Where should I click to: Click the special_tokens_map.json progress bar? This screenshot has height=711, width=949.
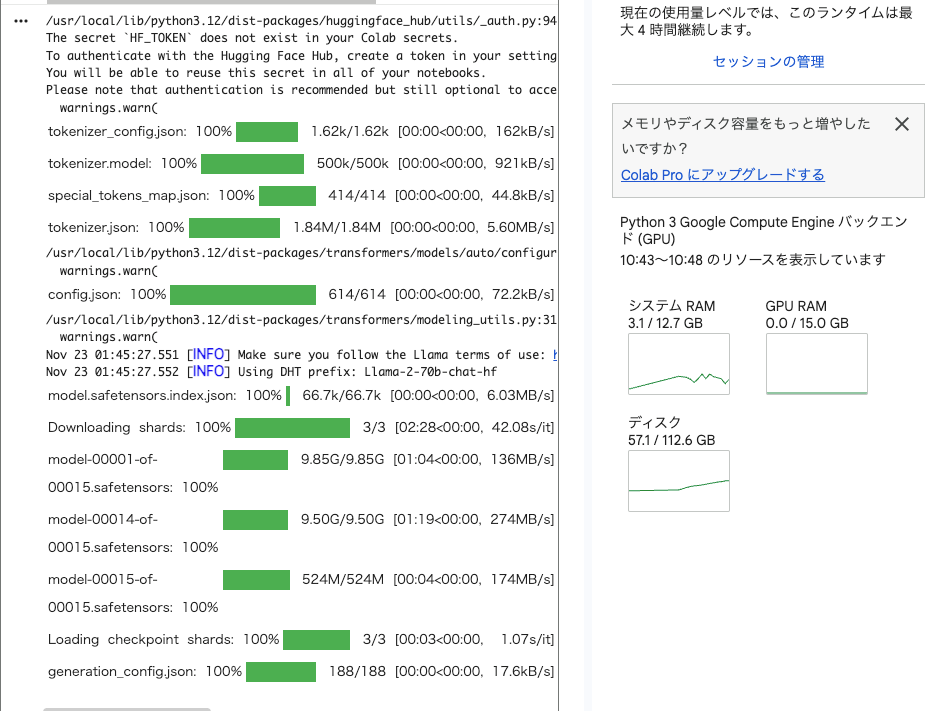287,196
